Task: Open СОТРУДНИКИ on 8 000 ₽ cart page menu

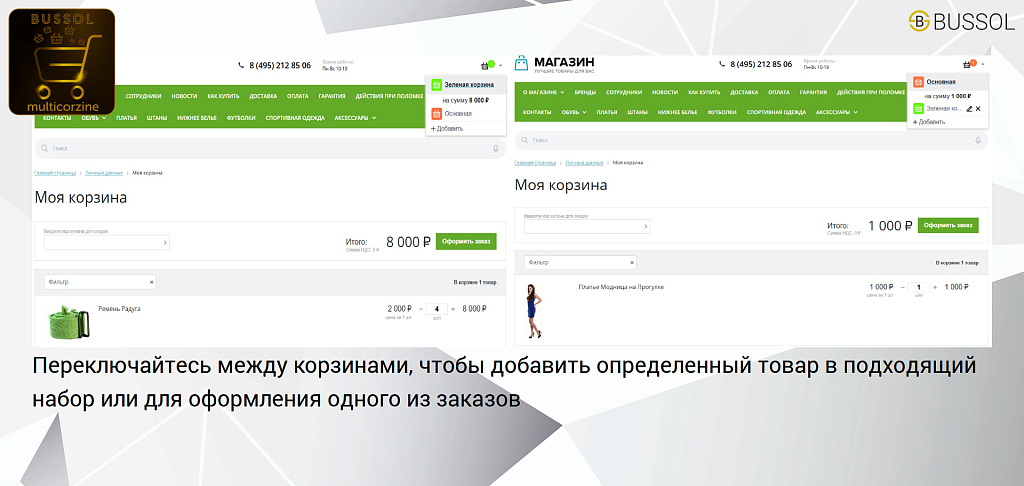Action: pos(143,96)
